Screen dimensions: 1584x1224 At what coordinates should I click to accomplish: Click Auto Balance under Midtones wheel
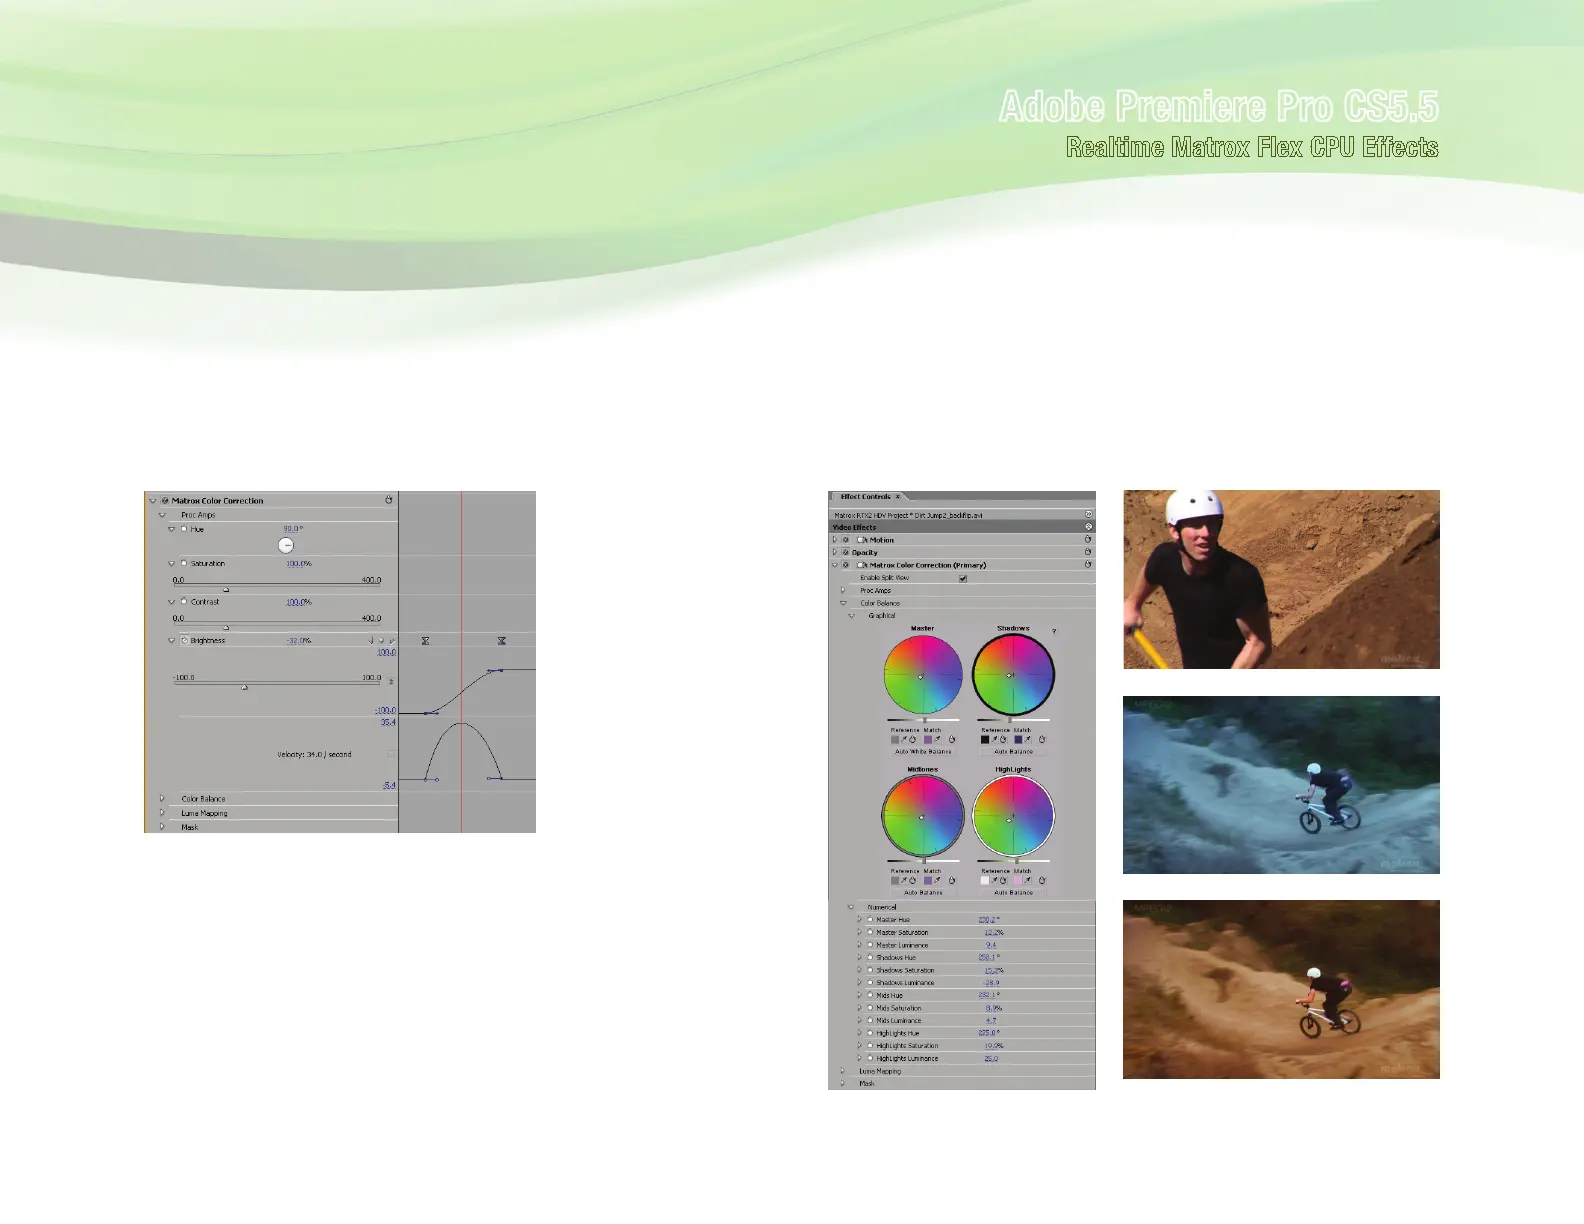point(923,892)
